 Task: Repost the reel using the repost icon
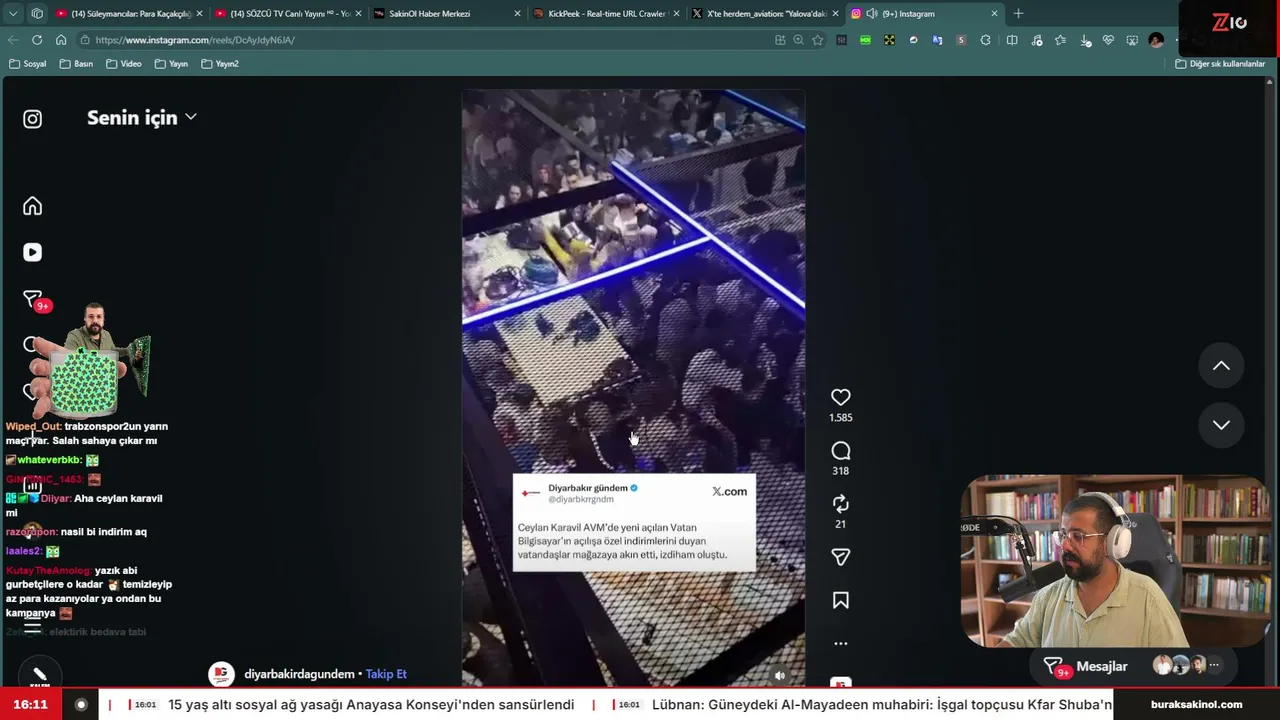841,504
